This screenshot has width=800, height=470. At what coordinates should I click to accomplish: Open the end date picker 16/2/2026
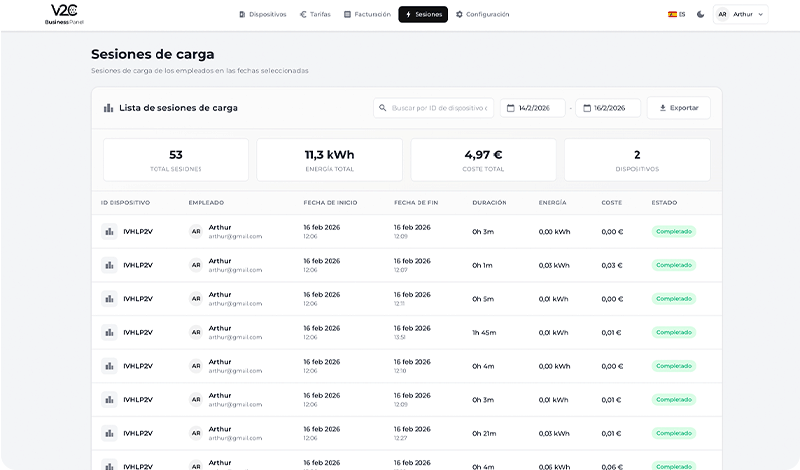coord(608,108)
